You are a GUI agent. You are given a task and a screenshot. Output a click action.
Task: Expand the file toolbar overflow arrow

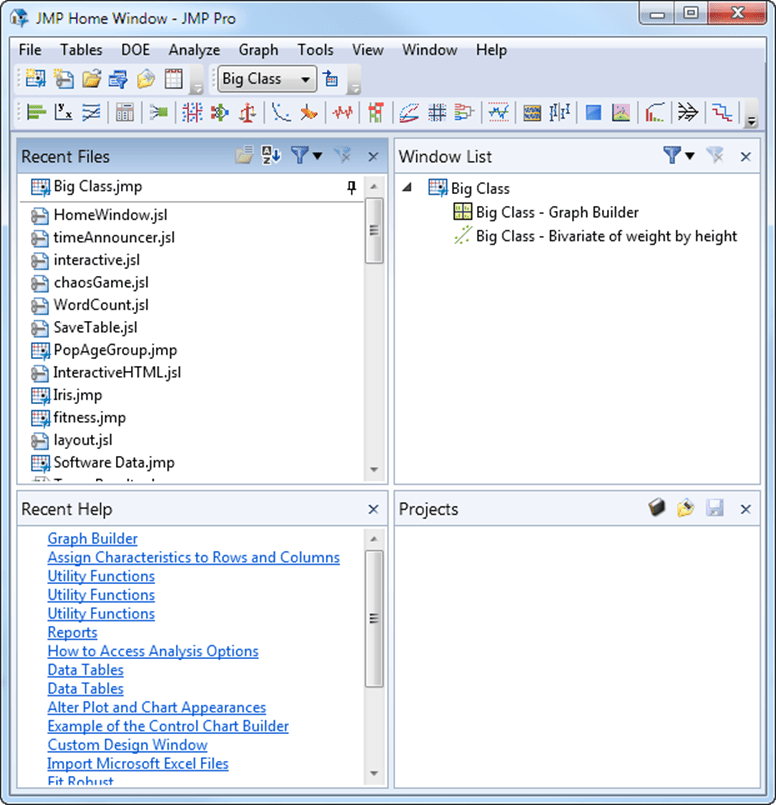197,88
